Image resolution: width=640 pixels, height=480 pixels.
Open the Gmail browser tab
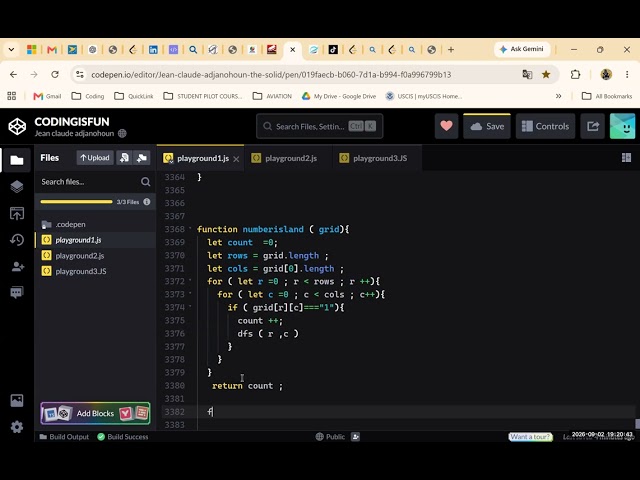[x=52, y=49]
